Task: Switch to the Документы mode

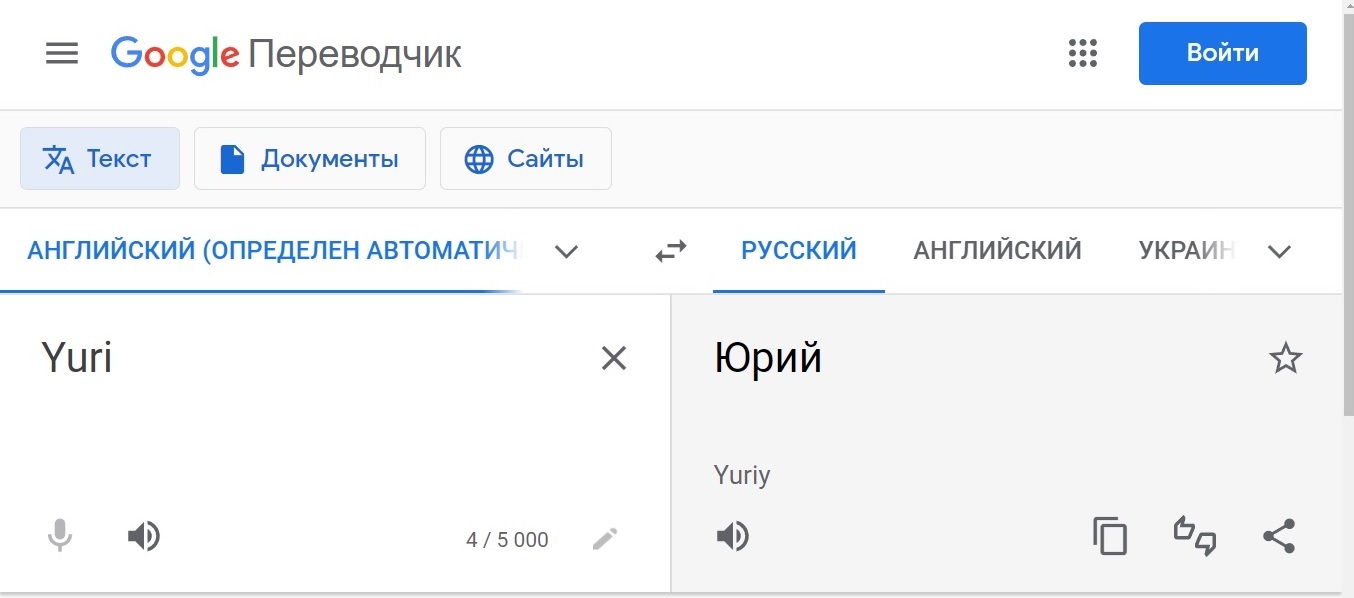Action: (310, 159)
